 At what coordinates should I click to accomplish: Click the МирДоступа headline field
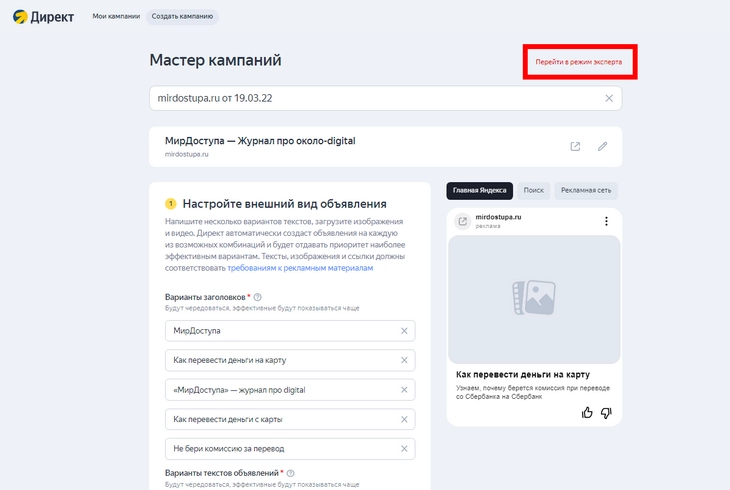pos(290,331)
